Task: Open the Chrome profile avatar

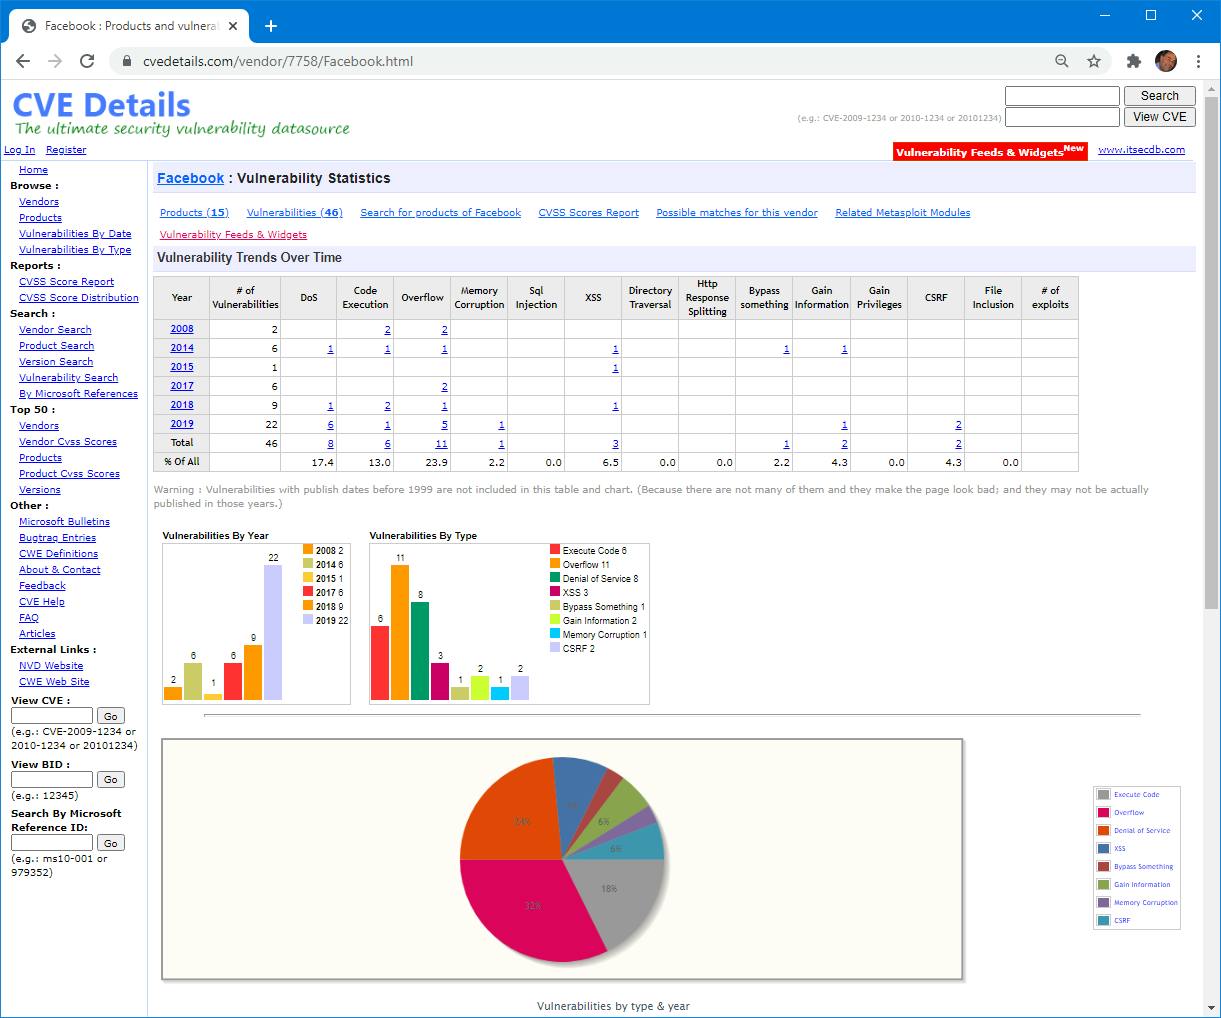Action: coord(1166,61)
